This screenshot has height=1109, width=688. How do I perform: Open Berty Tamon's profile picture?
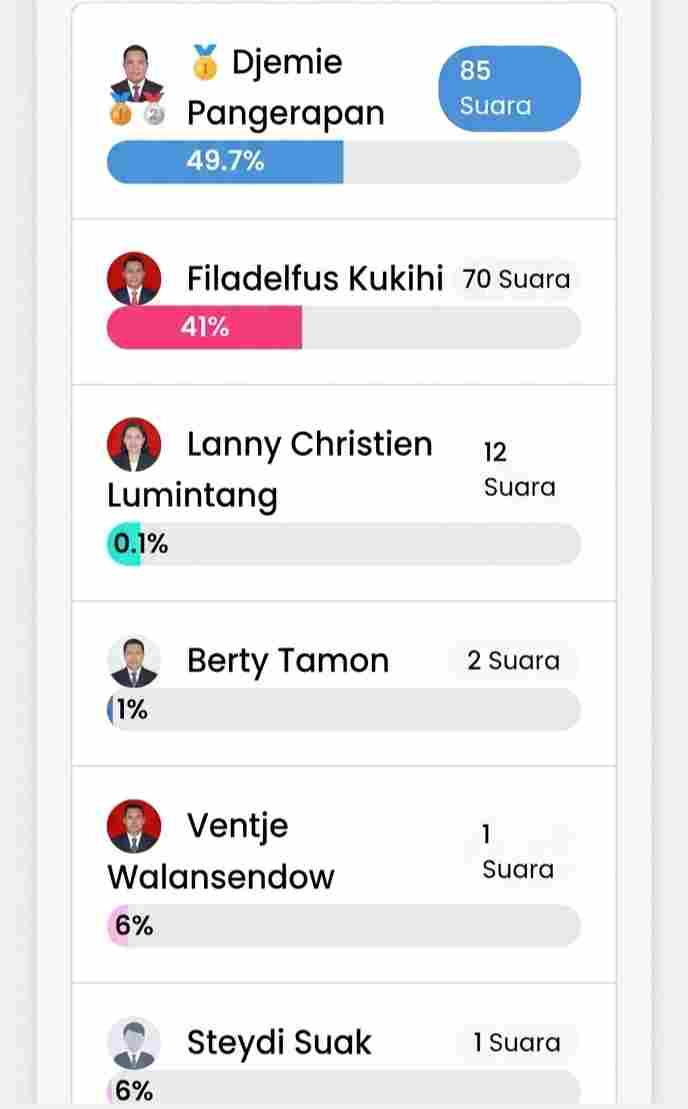click(x=134, y=661)
